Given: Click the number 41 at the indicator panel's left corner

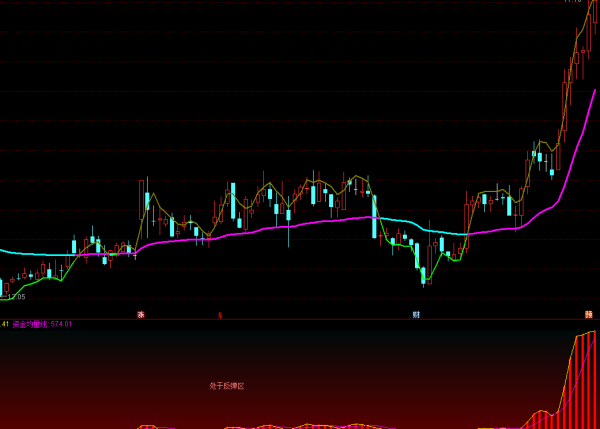Looking at the screenshot, I should 5,324.
